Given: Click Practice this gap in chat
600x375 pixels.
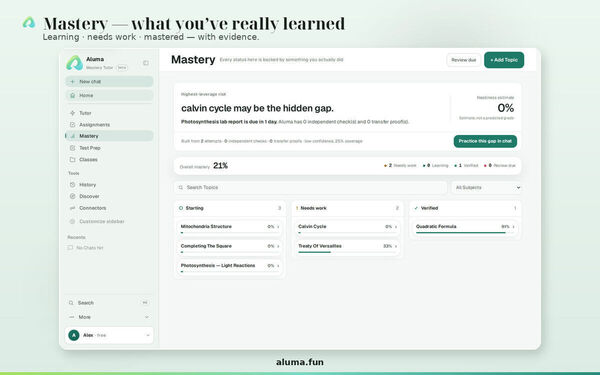Looking at the screenshot, I should pos(485,141).
